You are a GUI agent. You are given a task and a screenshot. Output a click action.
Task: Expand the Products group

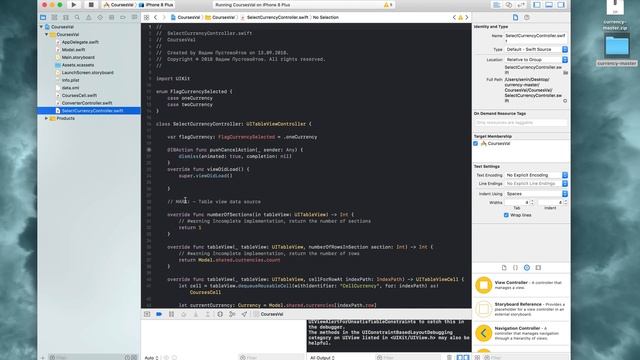(x=47, y=118)
